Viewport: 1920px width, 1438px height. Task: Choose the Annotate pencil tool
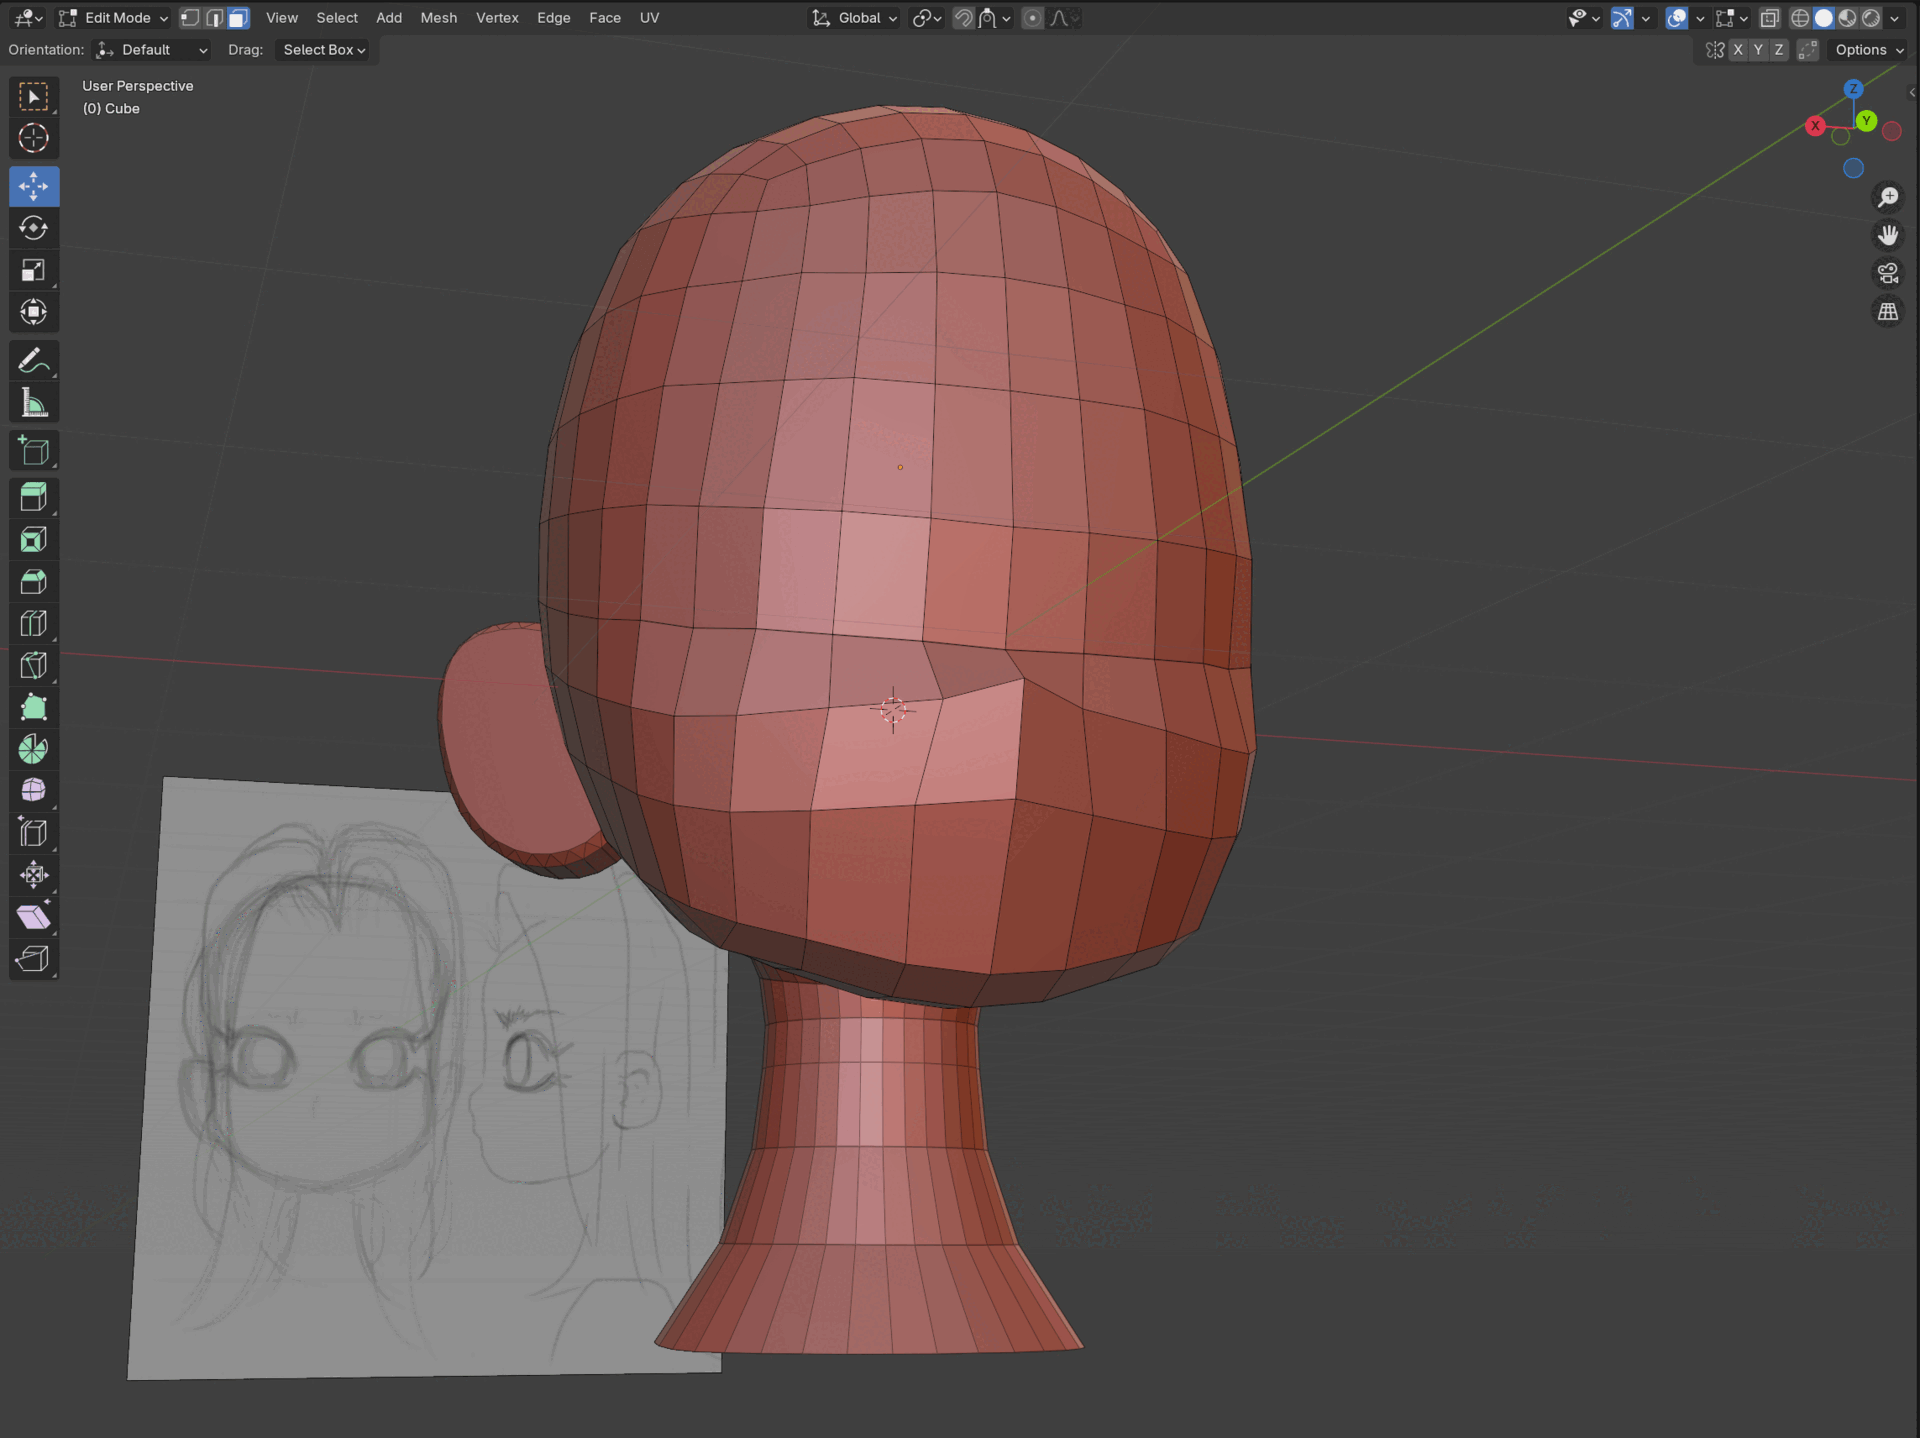pyautogui.click(x=33, y=361)
